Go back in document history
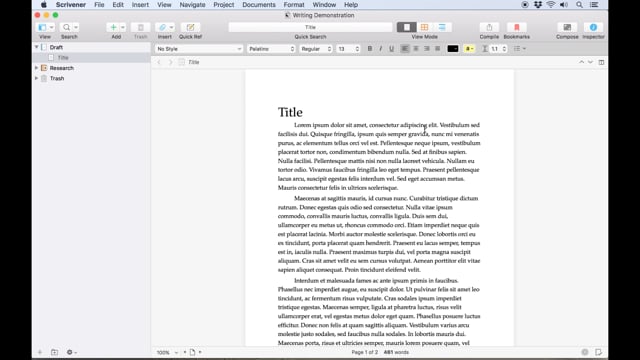Screen dimensions: 640x360 (x=159, y=62)
